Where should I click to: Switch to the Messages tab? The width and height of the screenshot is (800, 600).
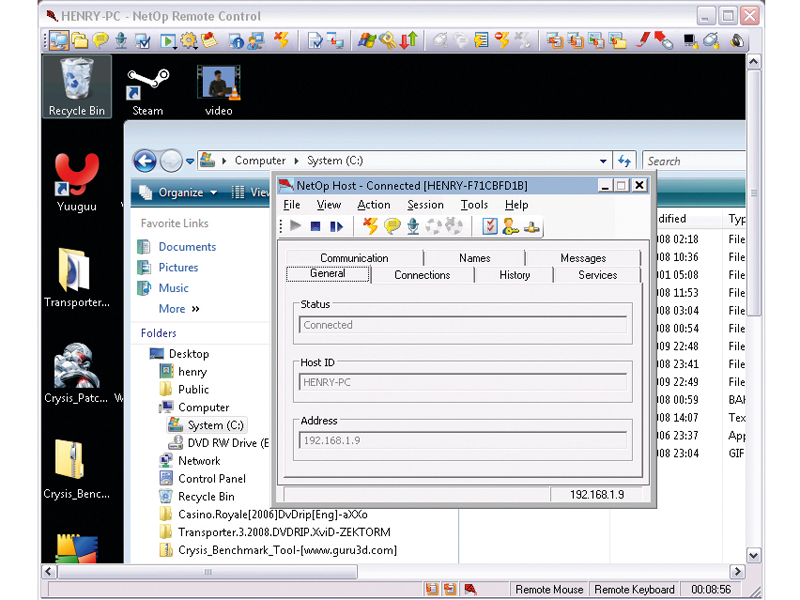tap(583, 258)
